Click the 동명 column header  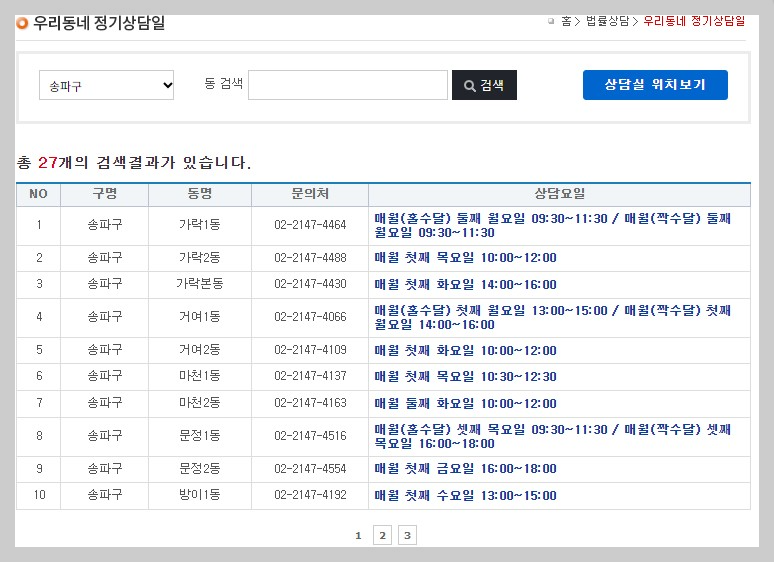tap(200, 194)
